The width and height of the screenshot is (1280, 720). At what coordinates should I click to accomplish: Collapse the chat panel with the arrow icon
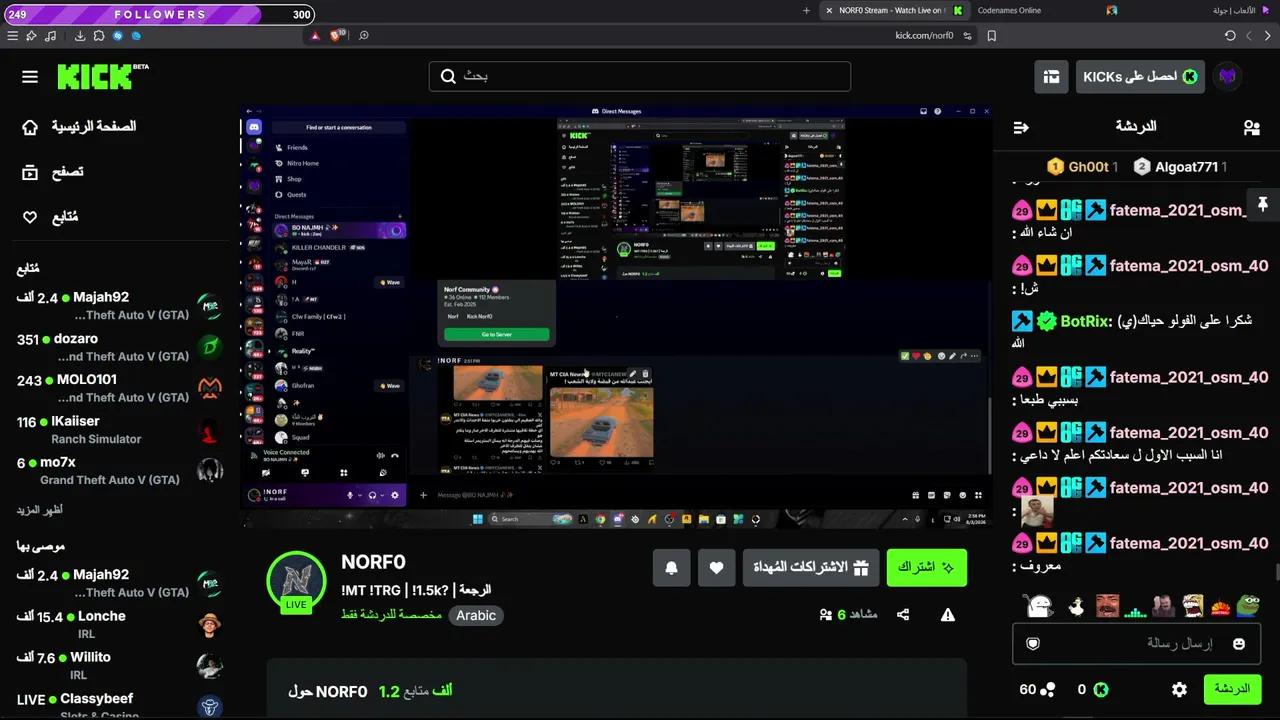pos(1021,127)
